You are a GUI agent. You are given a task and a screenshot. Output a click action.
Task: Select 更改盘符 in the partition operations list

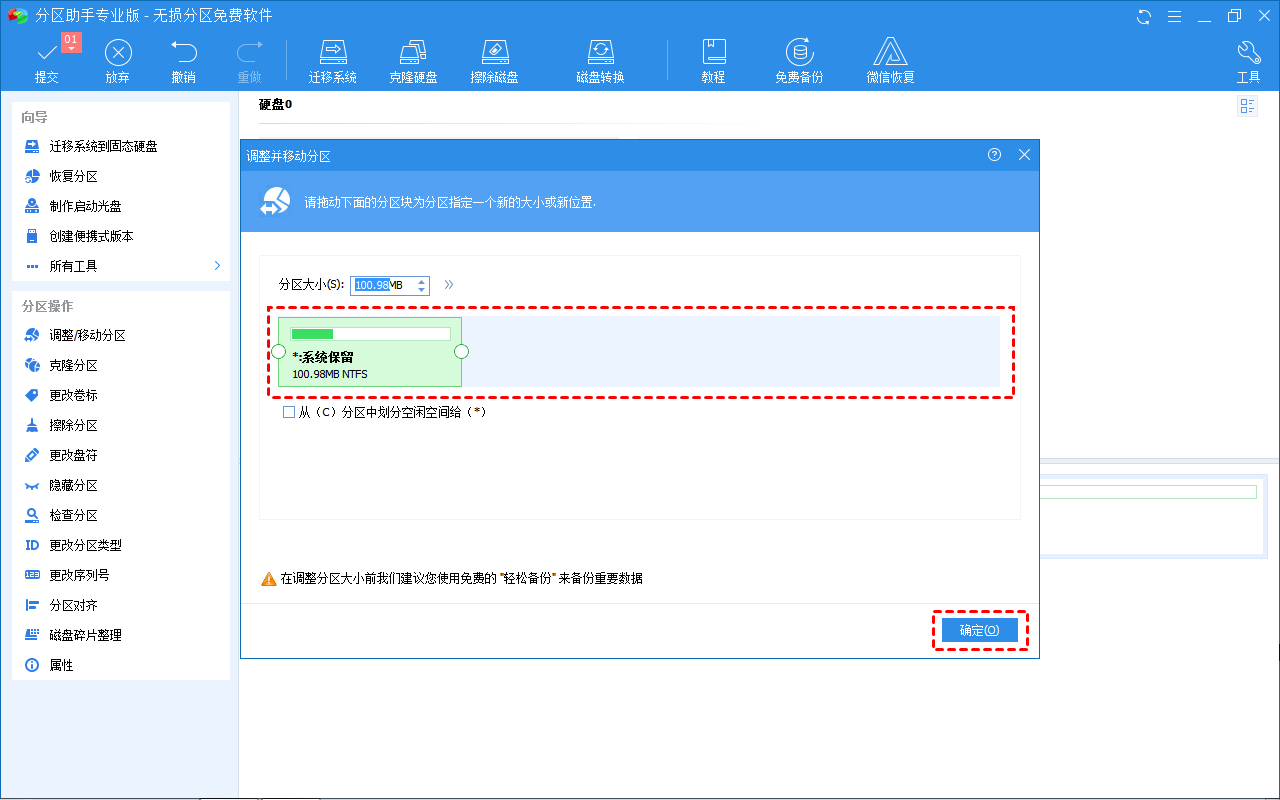(73, 456)
